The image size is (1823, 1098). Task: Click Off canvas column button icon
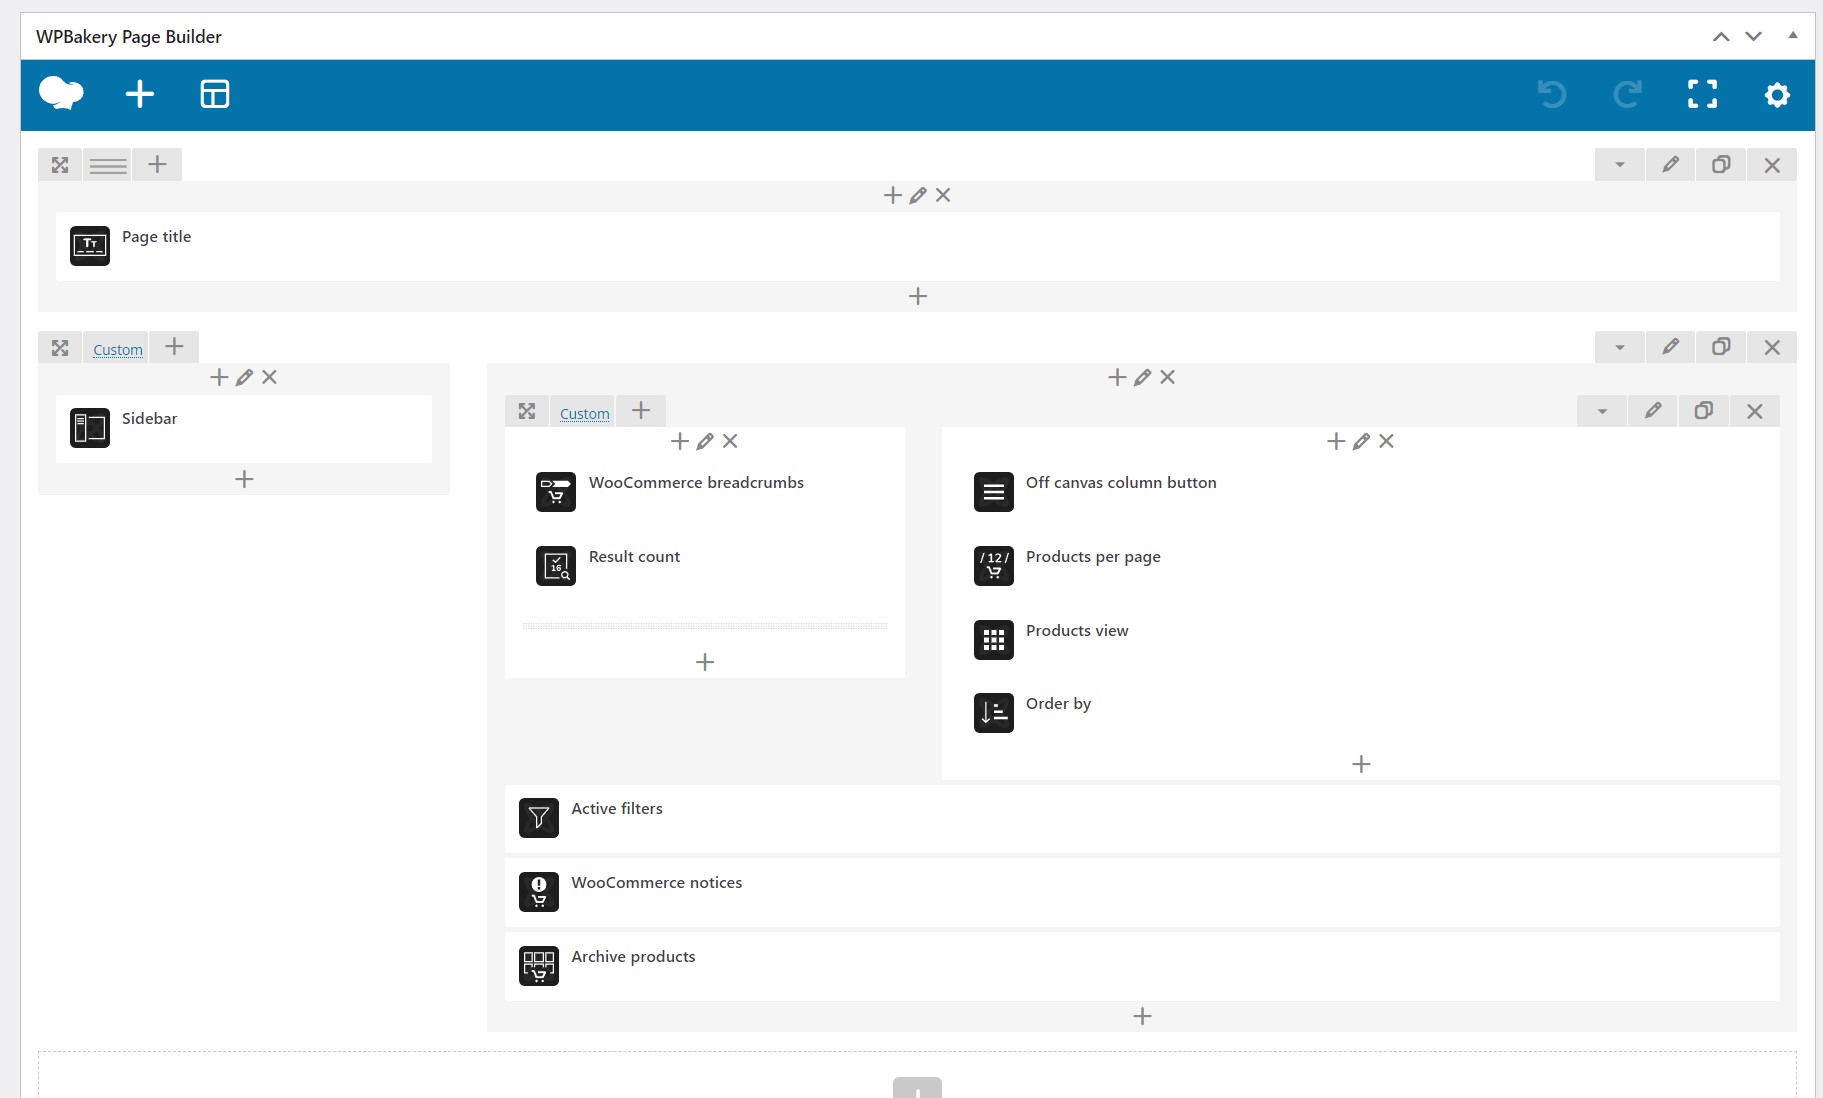[x=994, y=492]
